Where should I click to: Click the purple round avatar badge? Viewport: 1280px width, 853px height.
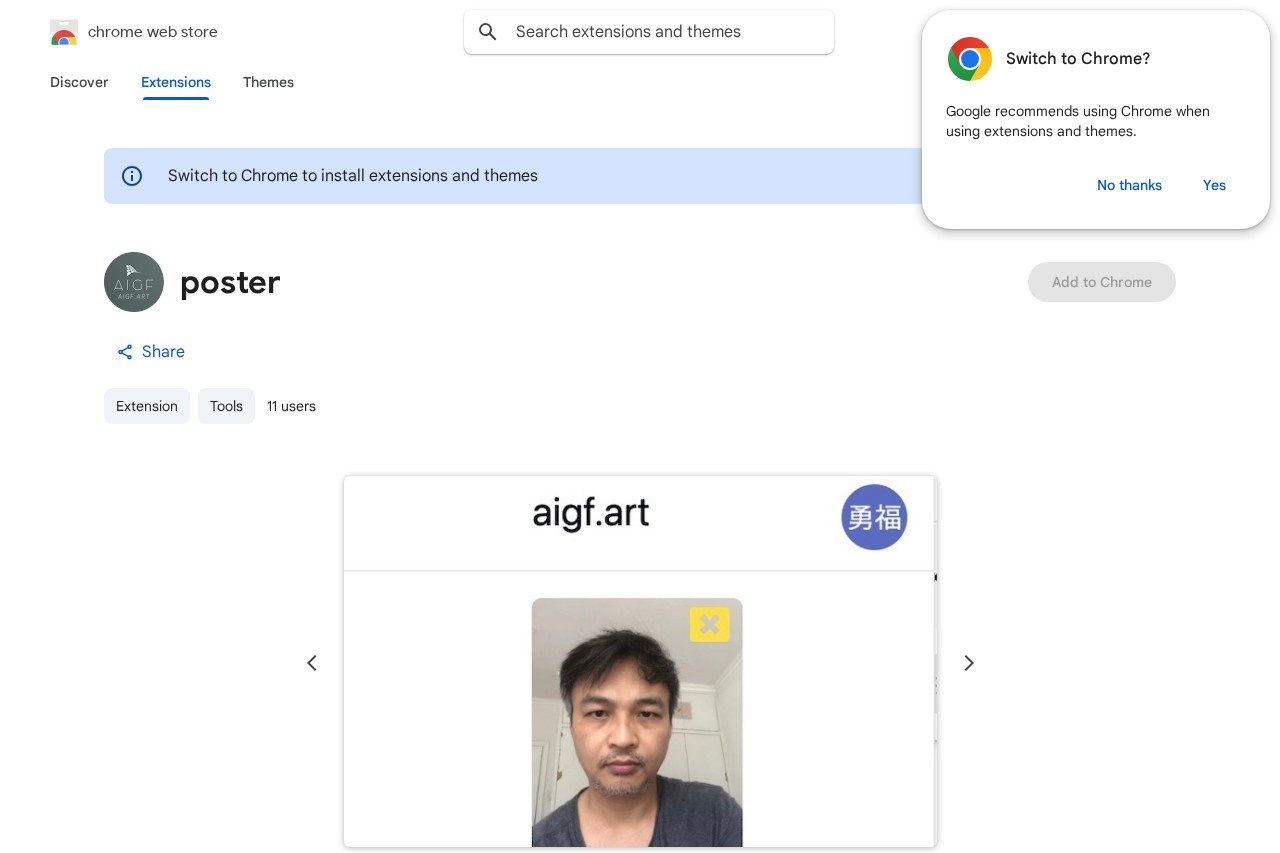click(873, 517)
